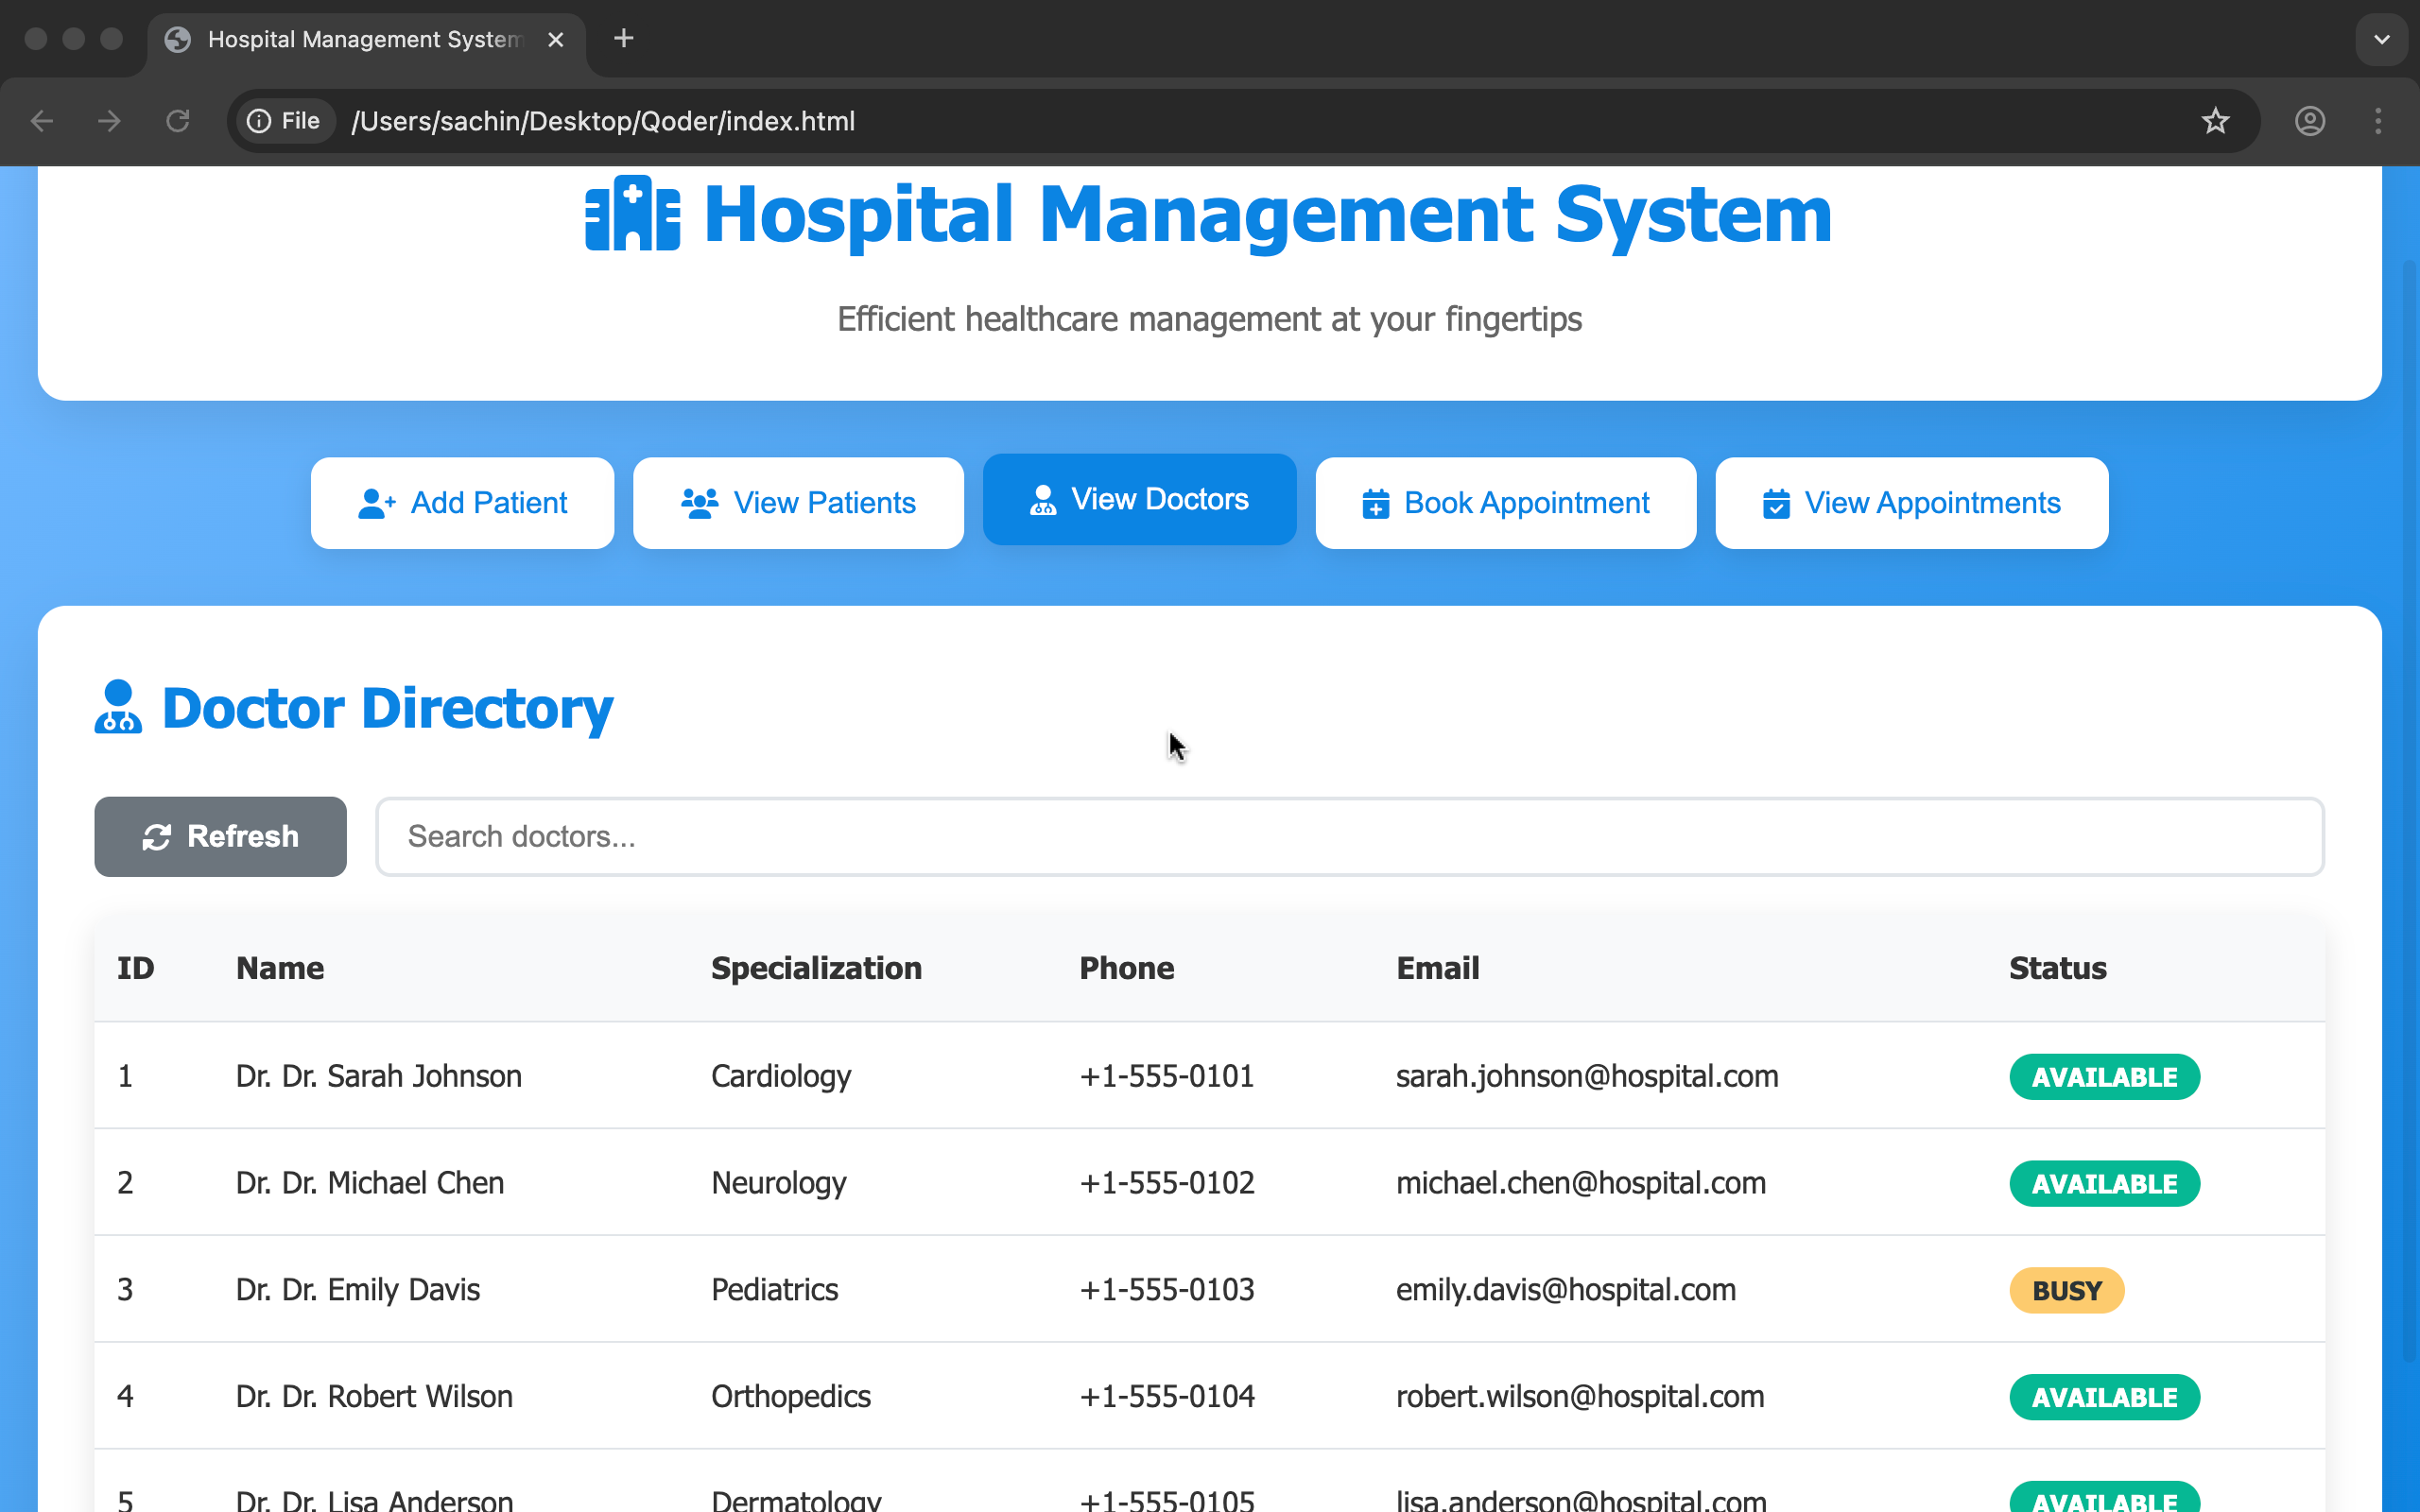Image resolution: width=2420 pixels, height=1512 pixels.
Task: Open a new tab with plus icon
Action: (x=623, y=38)
